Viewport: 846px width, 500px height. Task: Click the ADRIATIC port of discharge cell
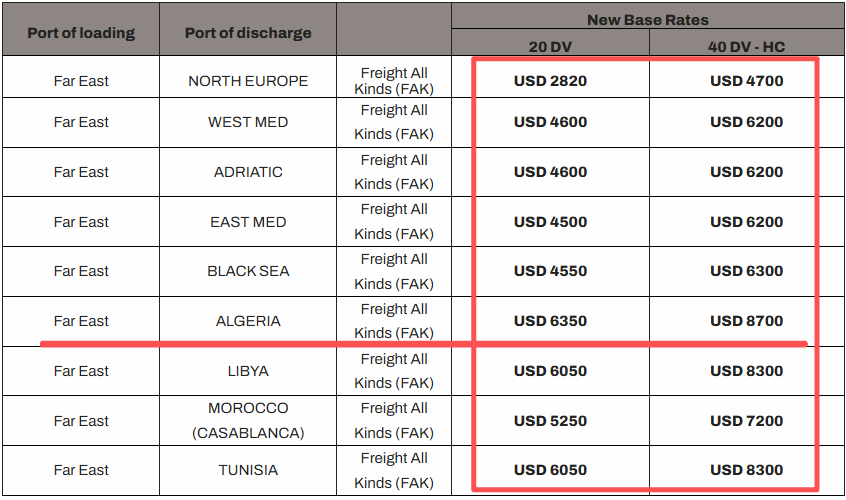[248, 172]
